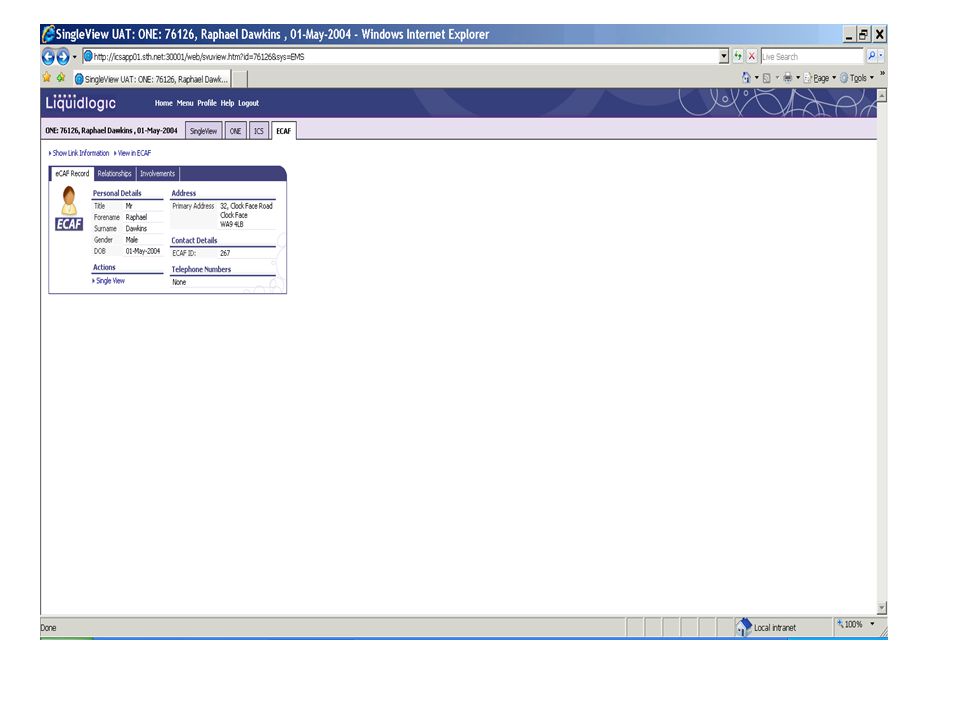Click the page scrollbar down arrow
Viewport: 960px width, 720px height.
[x=882, y=608]
